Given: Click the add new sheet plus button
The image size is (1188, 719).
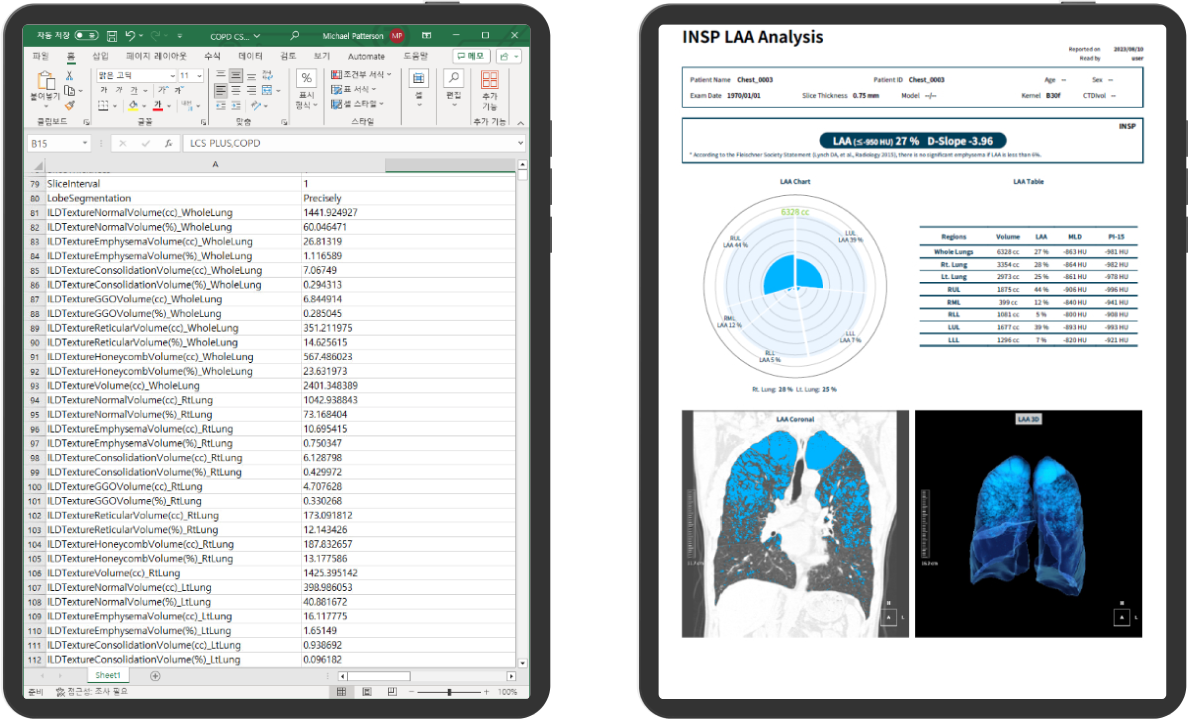Looking at the screenshot, I should coord(155,676).
